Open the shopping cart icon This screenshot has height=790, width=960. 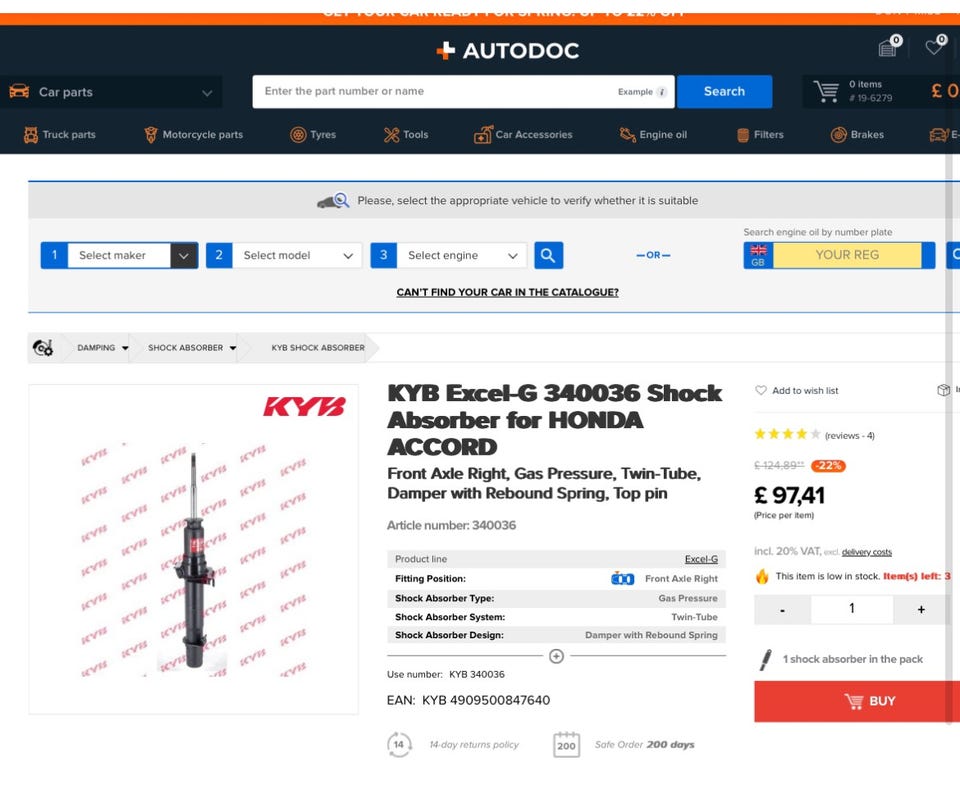826,91
